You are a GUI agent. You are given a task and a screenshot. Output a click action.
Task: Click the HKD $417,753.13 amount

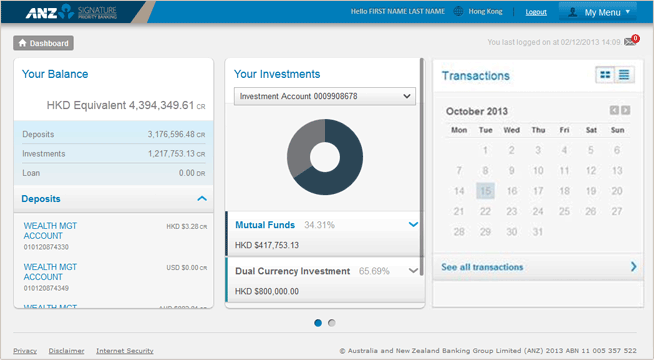(267, 245)
